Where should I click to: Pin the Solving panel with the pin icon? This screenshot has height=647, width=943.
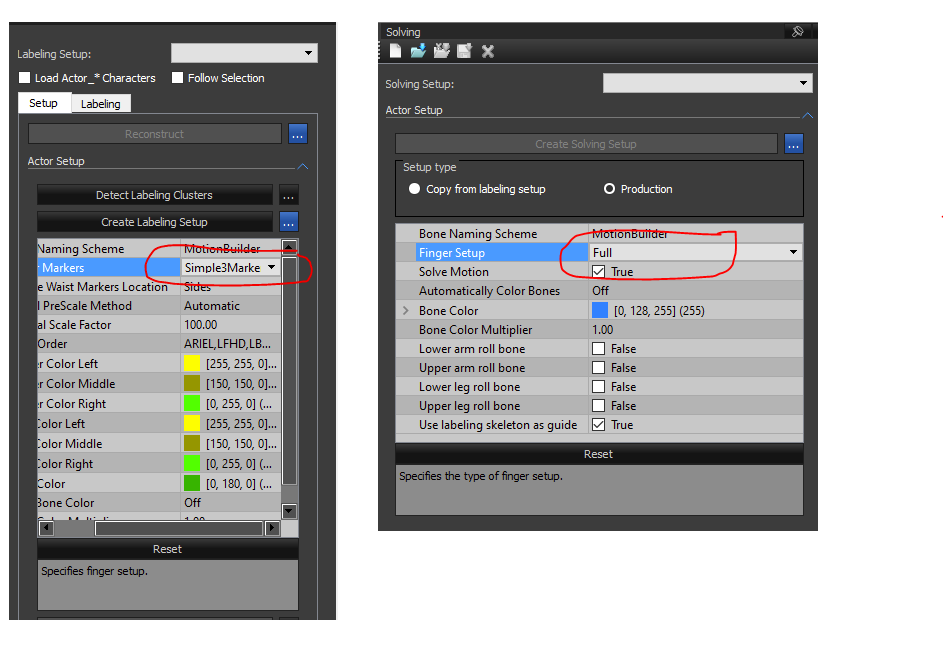coord(797,32)
